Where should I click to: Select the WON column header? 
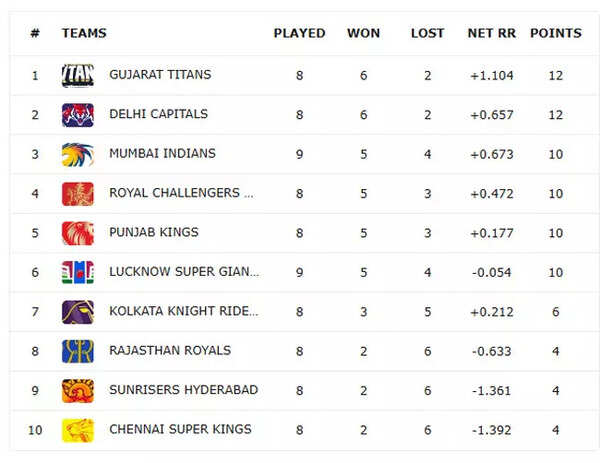pyautogui.click(x=364, y=33)
